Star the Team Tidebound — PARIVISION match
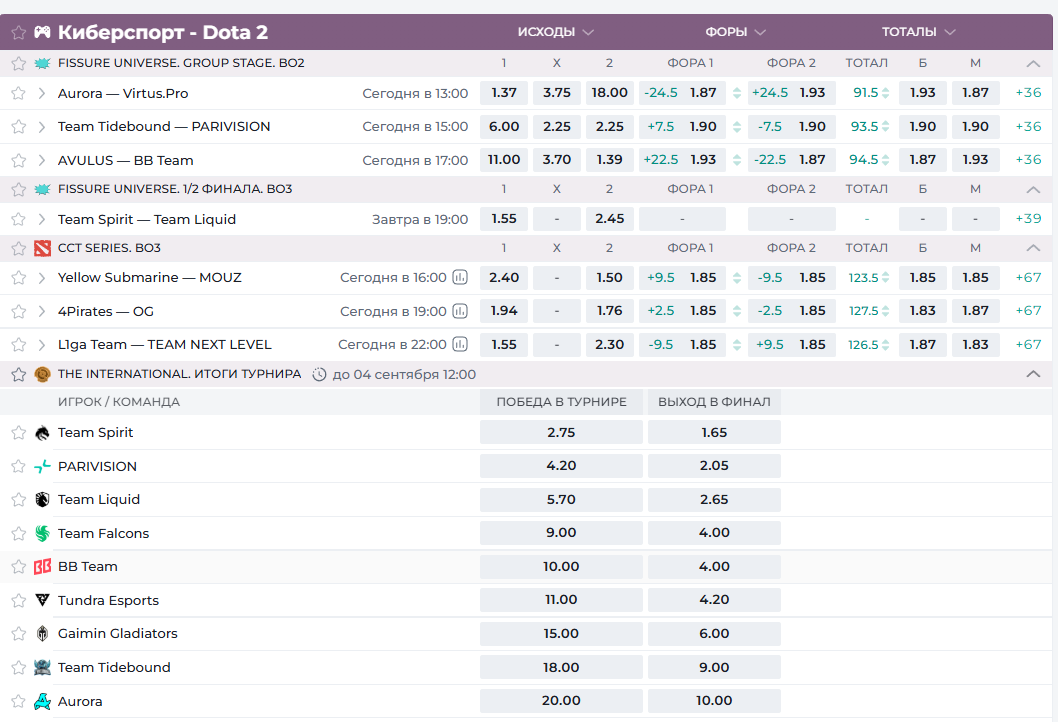The width and height of the screenshot is (1058, 722). tap(19, 127)
